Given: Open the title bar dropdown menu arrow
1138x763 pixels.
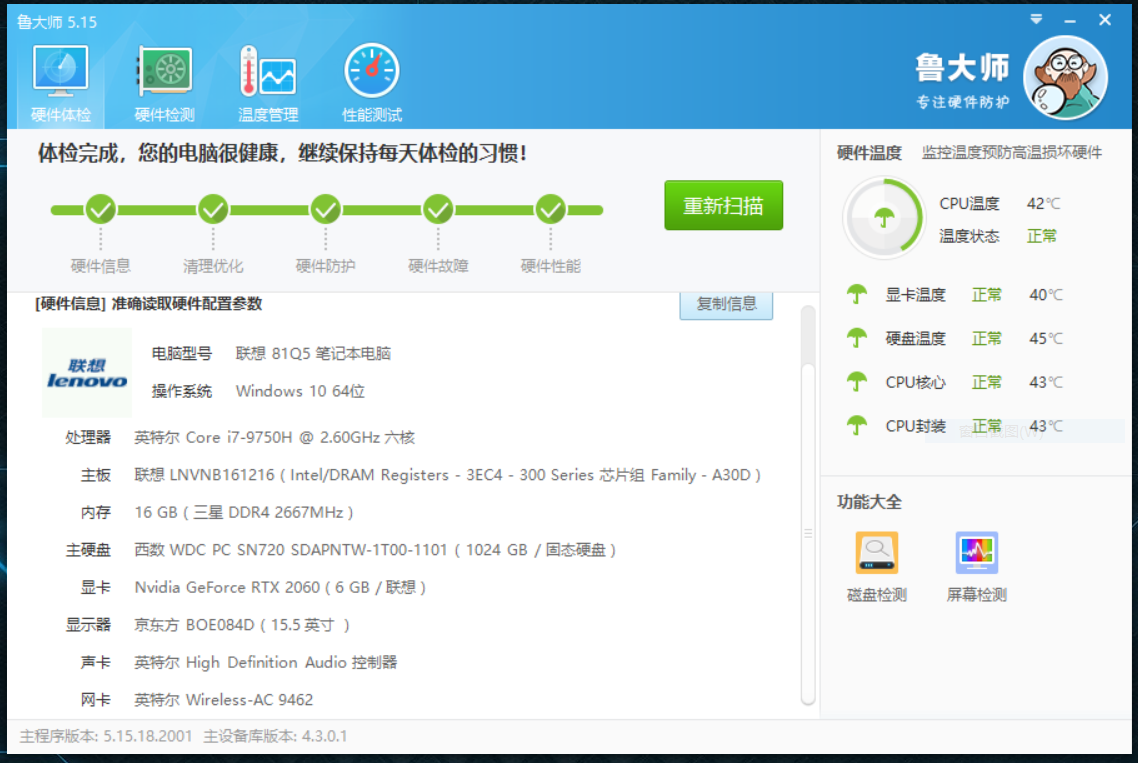Looking at the screenshot, I should 1036,20.
